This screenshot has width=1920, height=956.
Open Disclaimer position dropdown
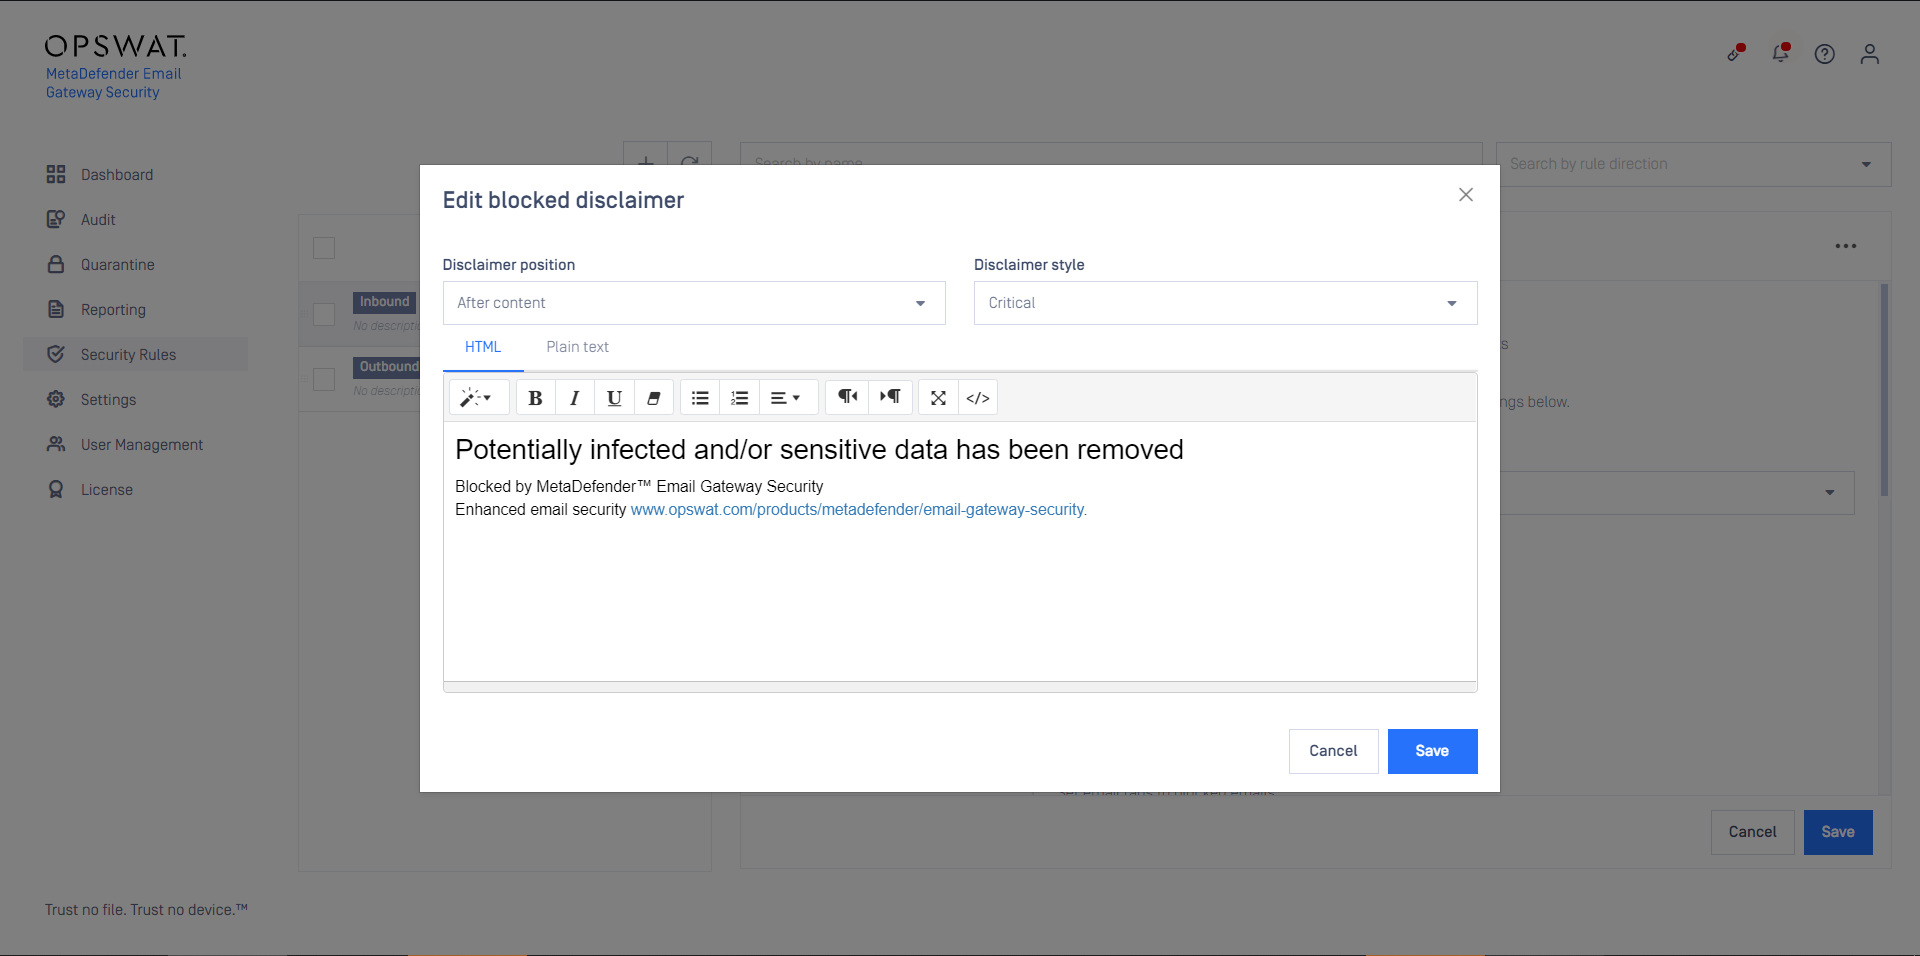point(694,303)
